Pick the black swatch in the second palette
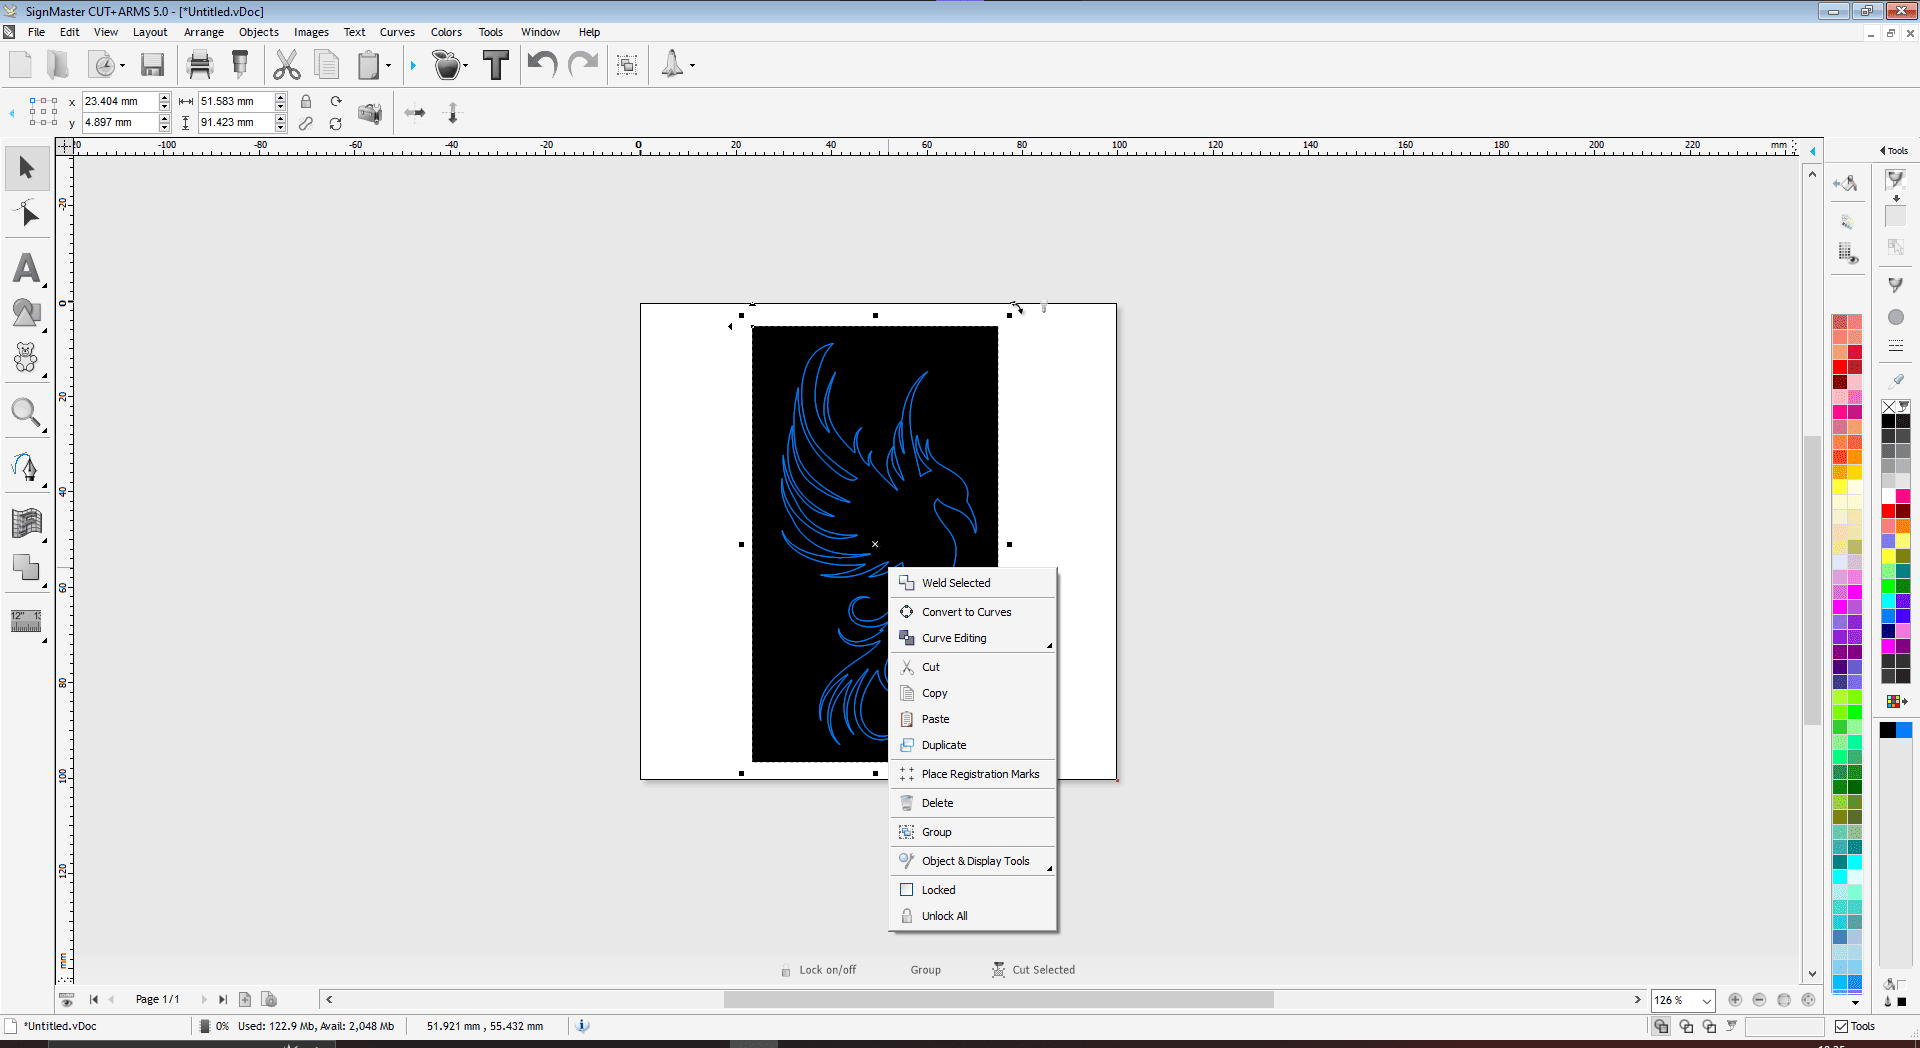Screen dimensions: 1920x1048 (x=1889, y=421)
